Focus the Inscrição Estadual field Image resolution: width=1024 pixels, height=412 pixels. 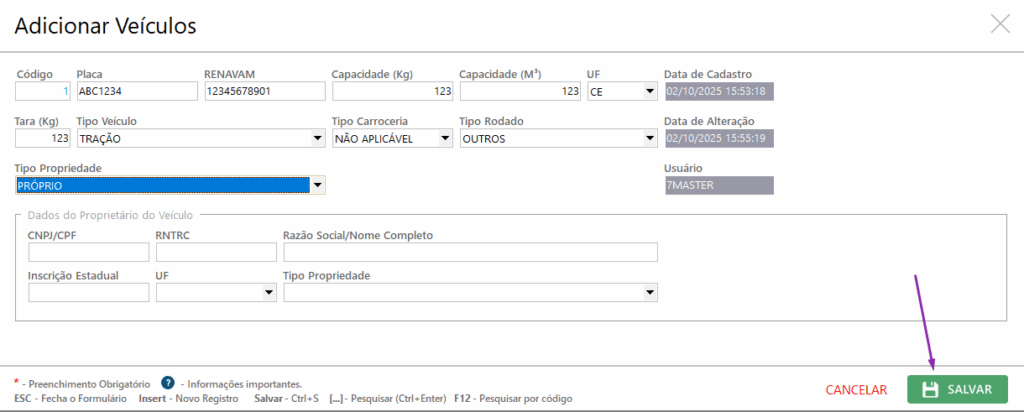(88, 293)
